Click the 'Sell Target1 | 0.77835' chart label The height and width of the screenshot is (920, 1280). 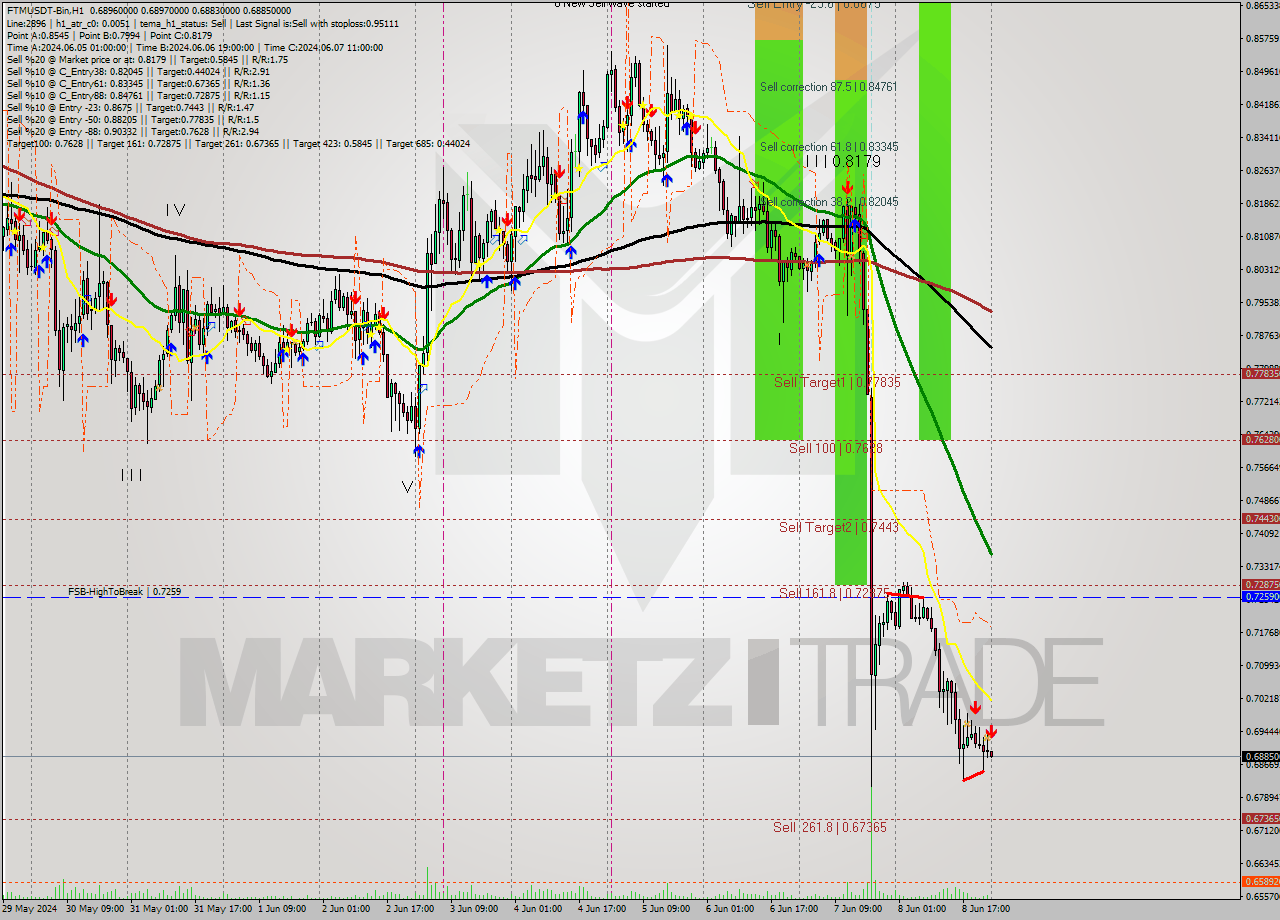click(x=837, y=382)
